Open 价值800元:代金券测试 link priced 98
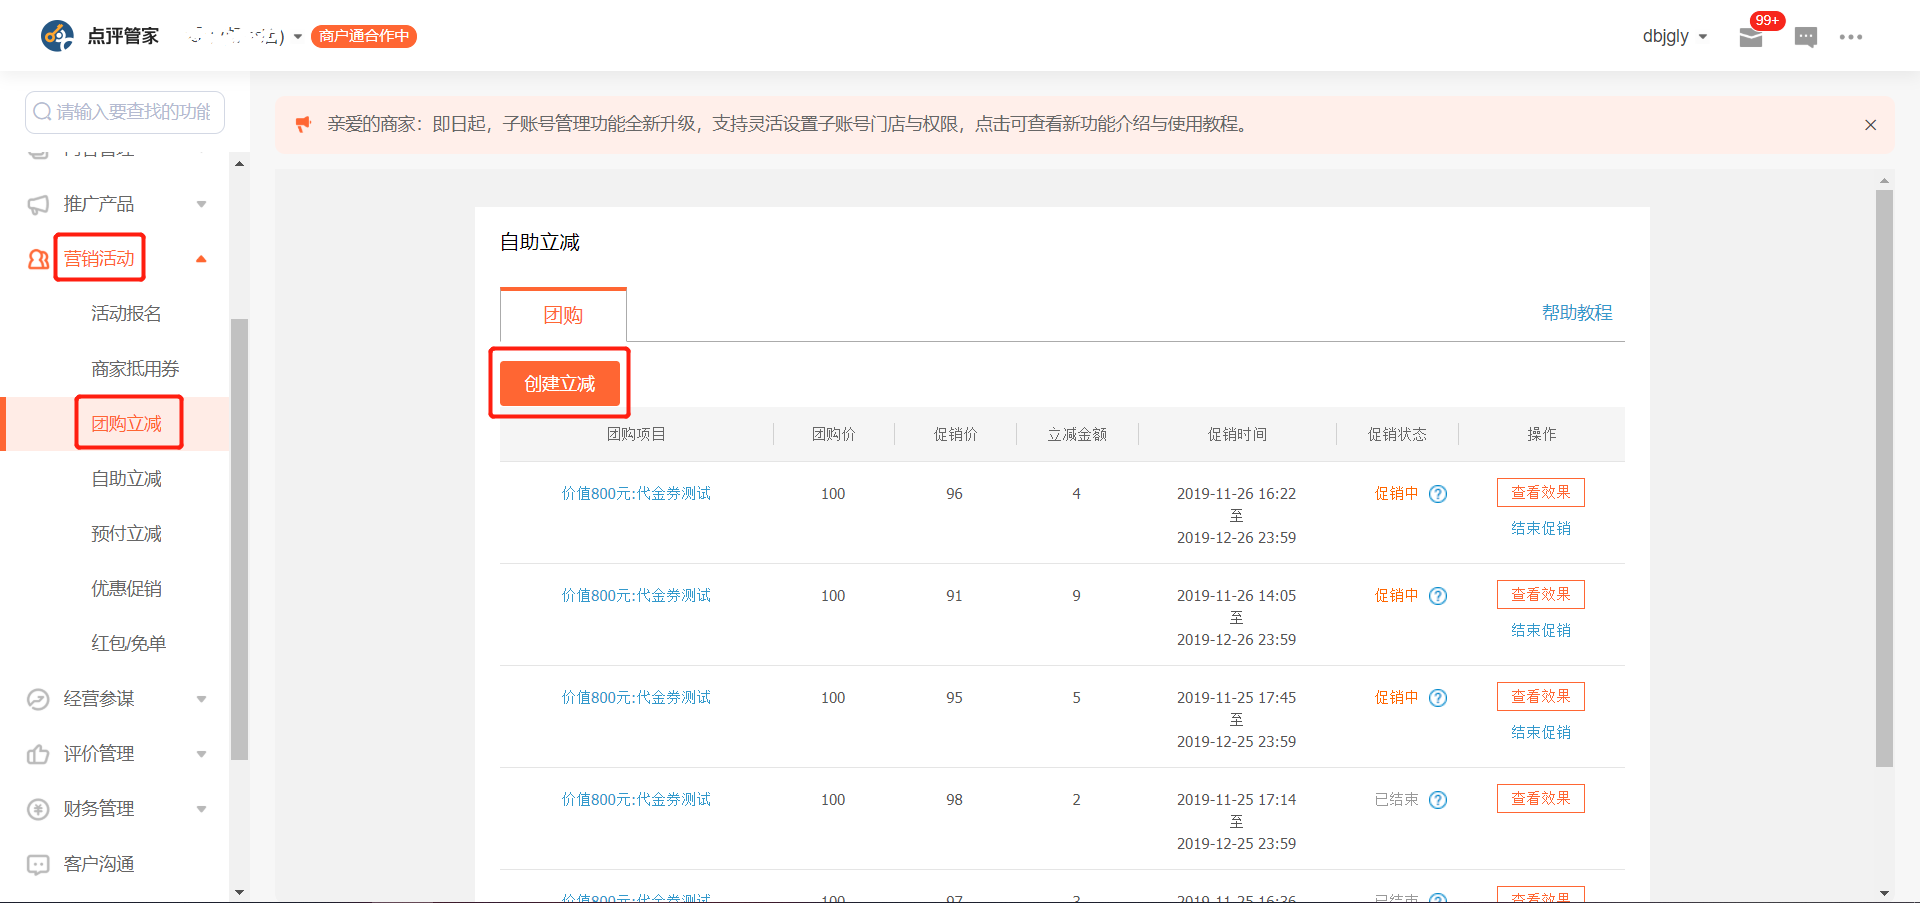The image size is (1920, 903). point(636,800)
